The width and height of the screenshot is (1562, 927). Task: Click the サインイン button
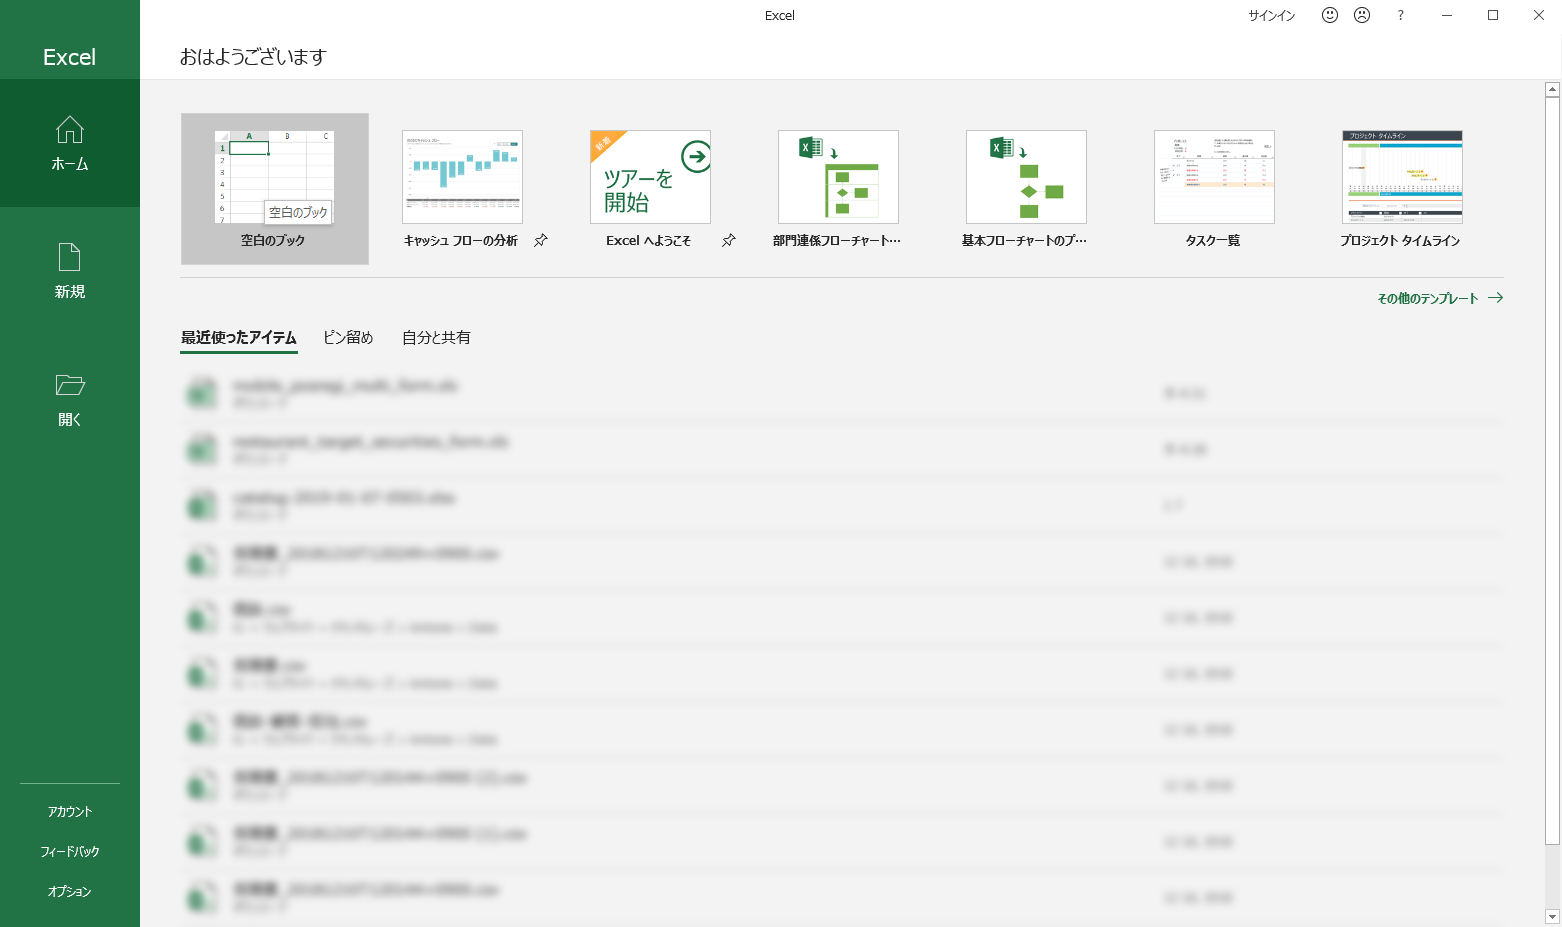pyautogui.click(x=1272, y=15)
